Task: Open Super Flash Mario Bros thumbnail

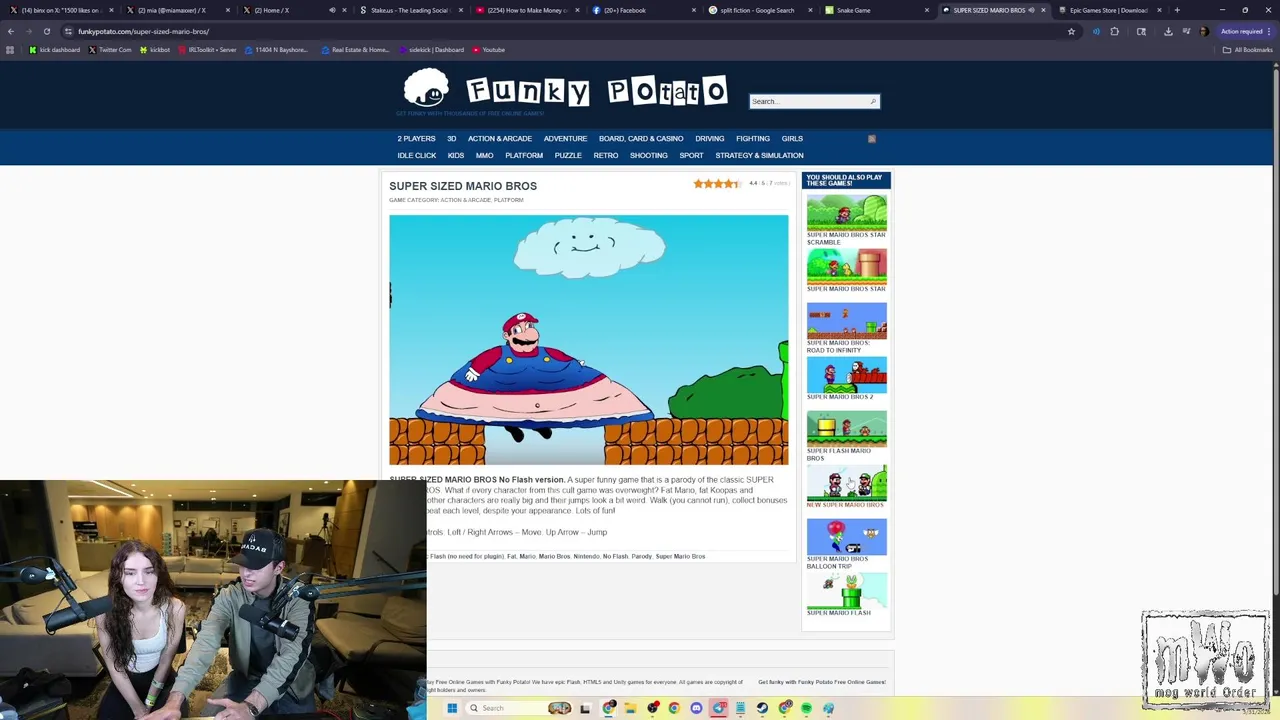Action: [x=846, y=428]
